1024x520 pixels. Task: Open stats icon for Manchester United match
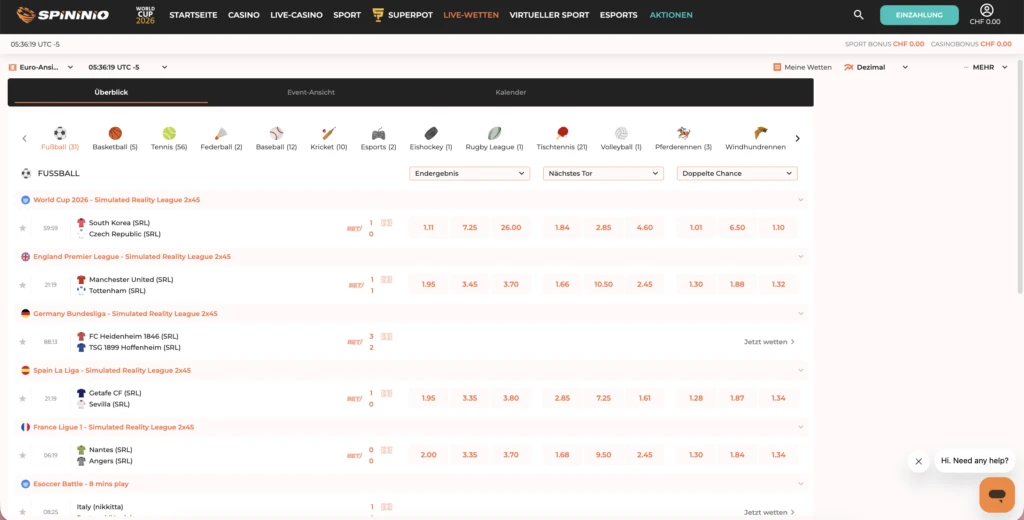point(386,280)
